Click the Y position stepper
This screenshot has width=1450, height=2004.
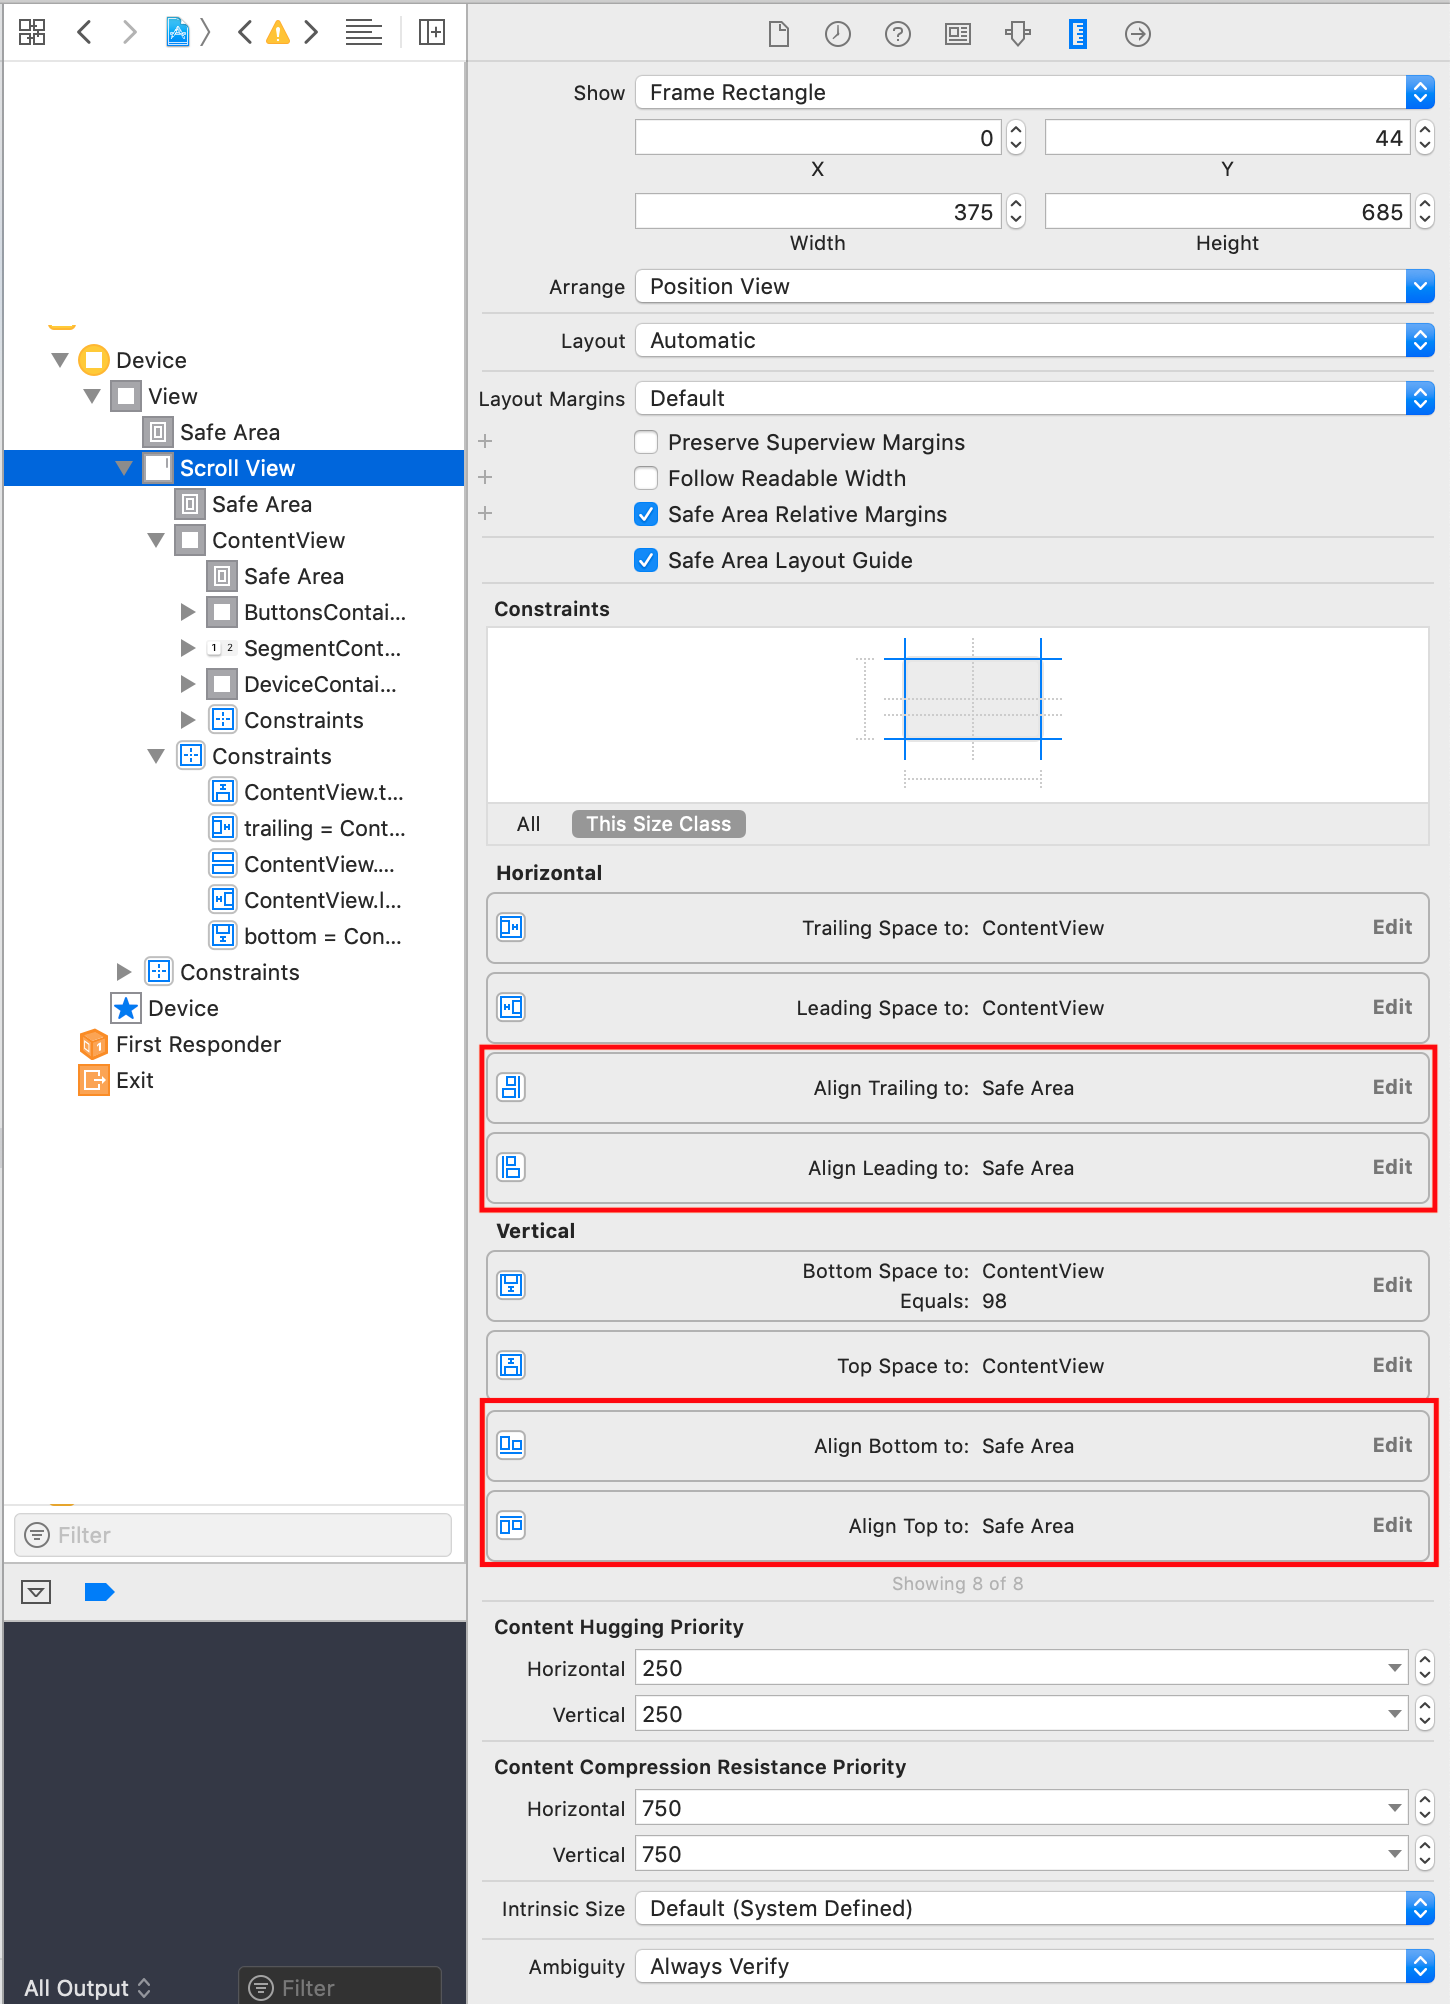click(1425, 138)
